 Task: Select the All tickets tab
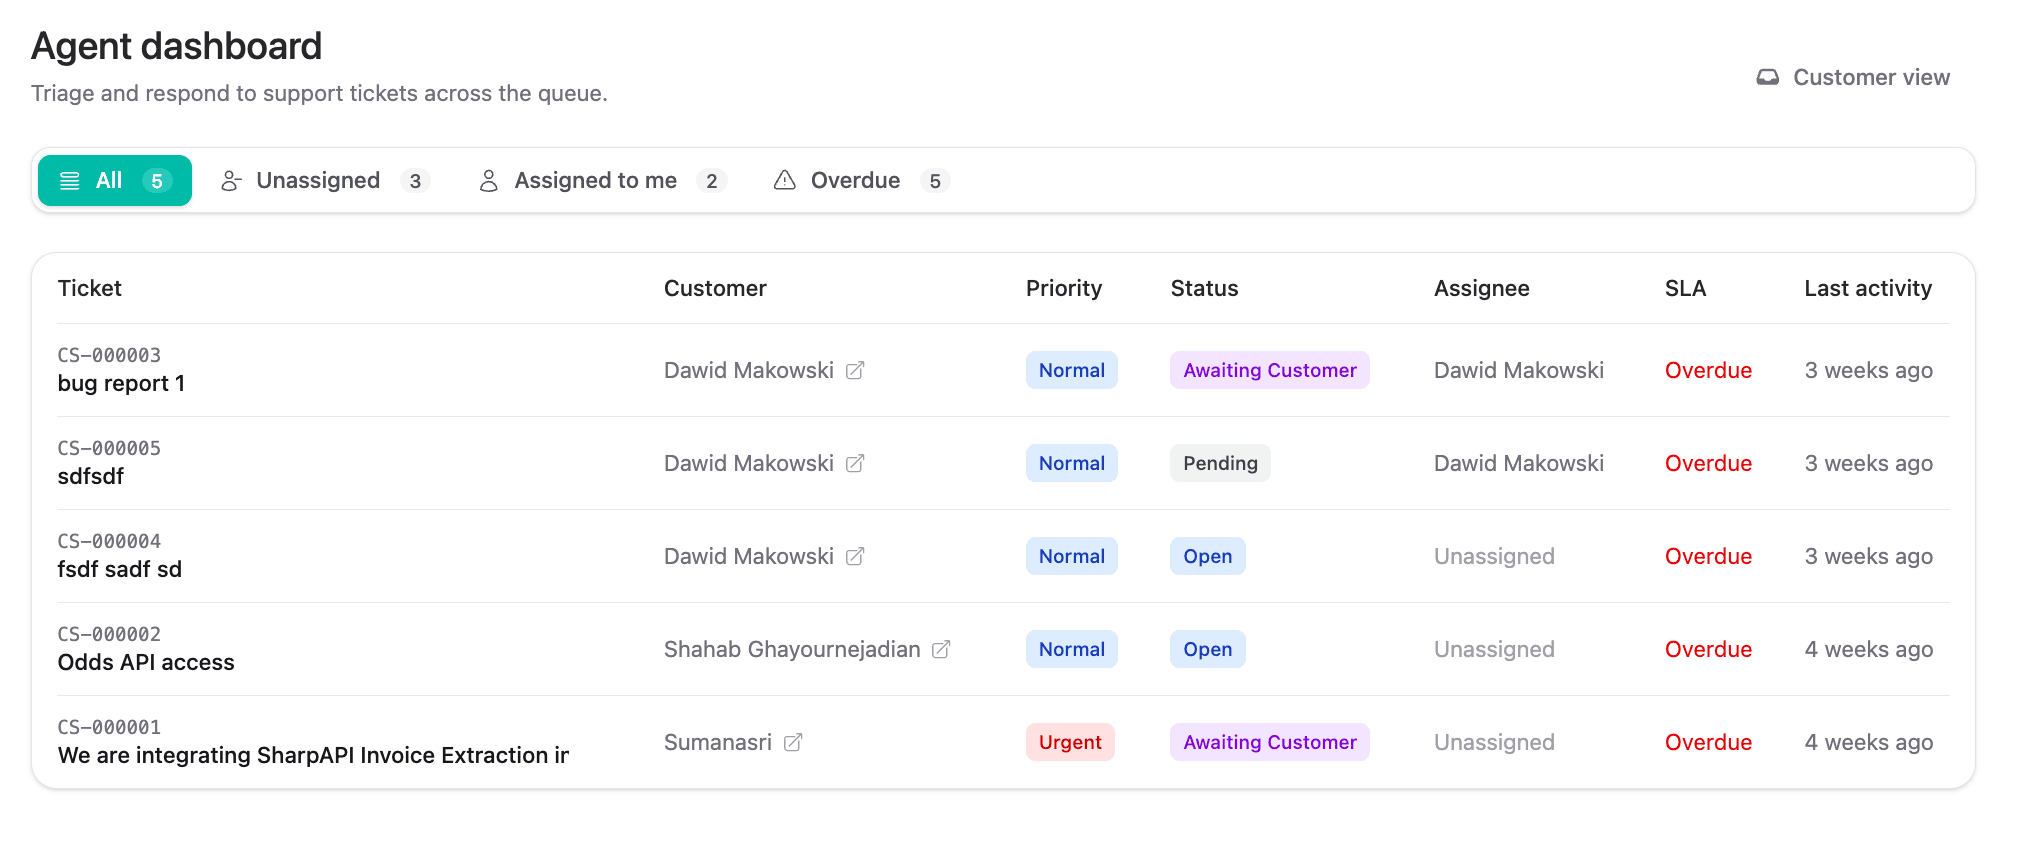(x=115, y=181)
